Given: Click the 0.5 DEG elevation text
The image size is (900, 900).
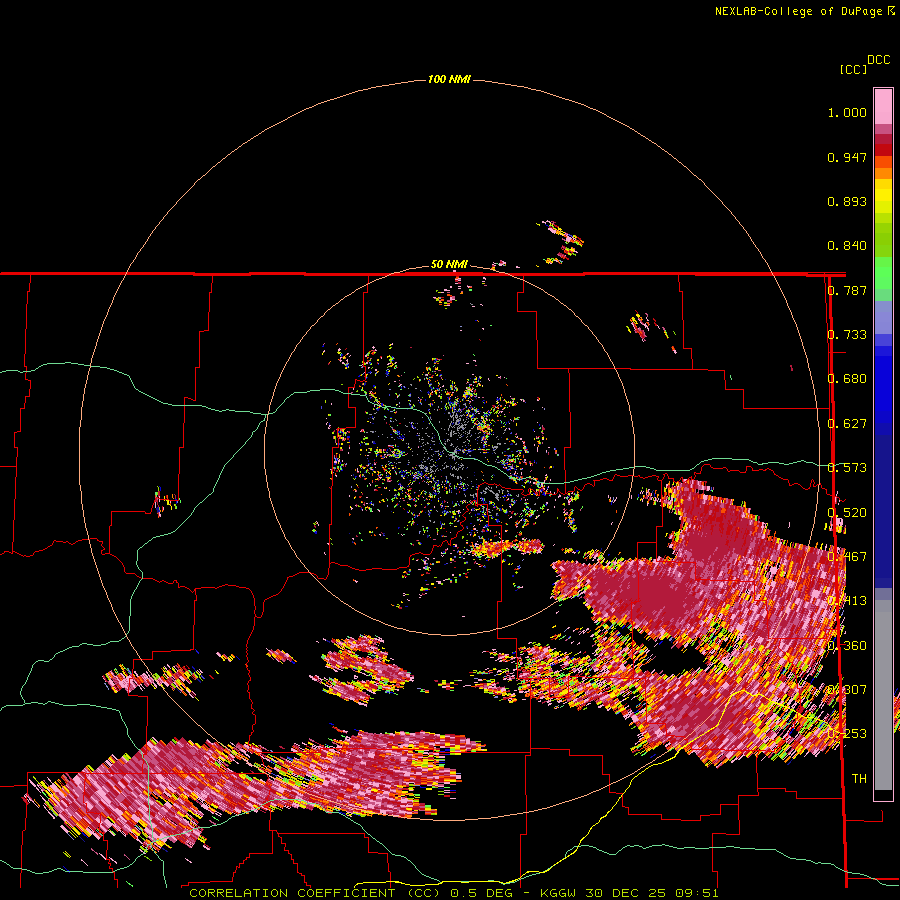Looking at the screenshot, I should point(481,893).
